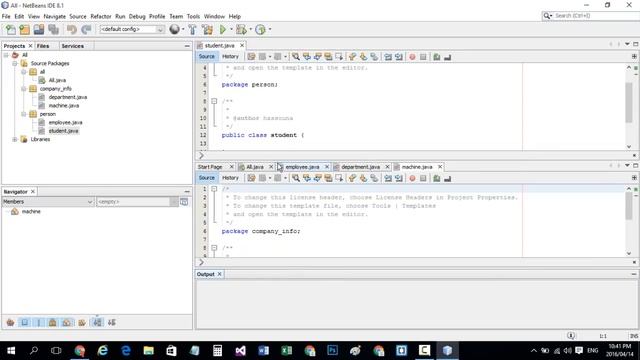The image size is (640, 360).
Task: Click the machine.java editor vertical scrollbar
Action: (x=629, y=206)
